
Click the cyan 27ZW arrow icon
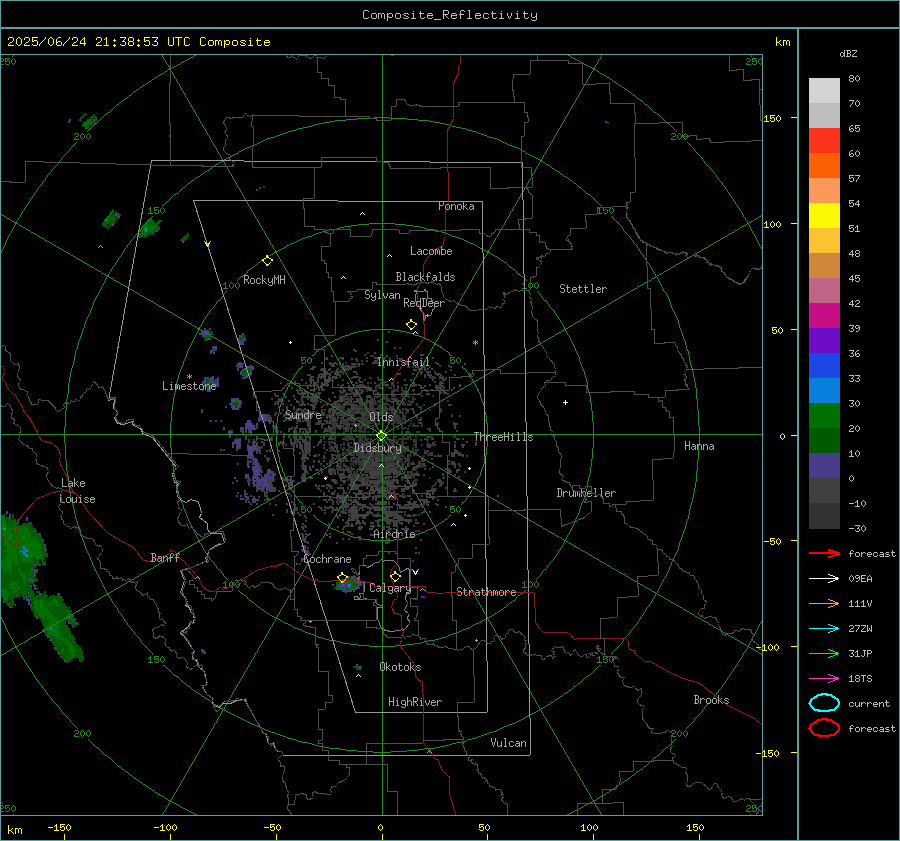tap(824, 629)
